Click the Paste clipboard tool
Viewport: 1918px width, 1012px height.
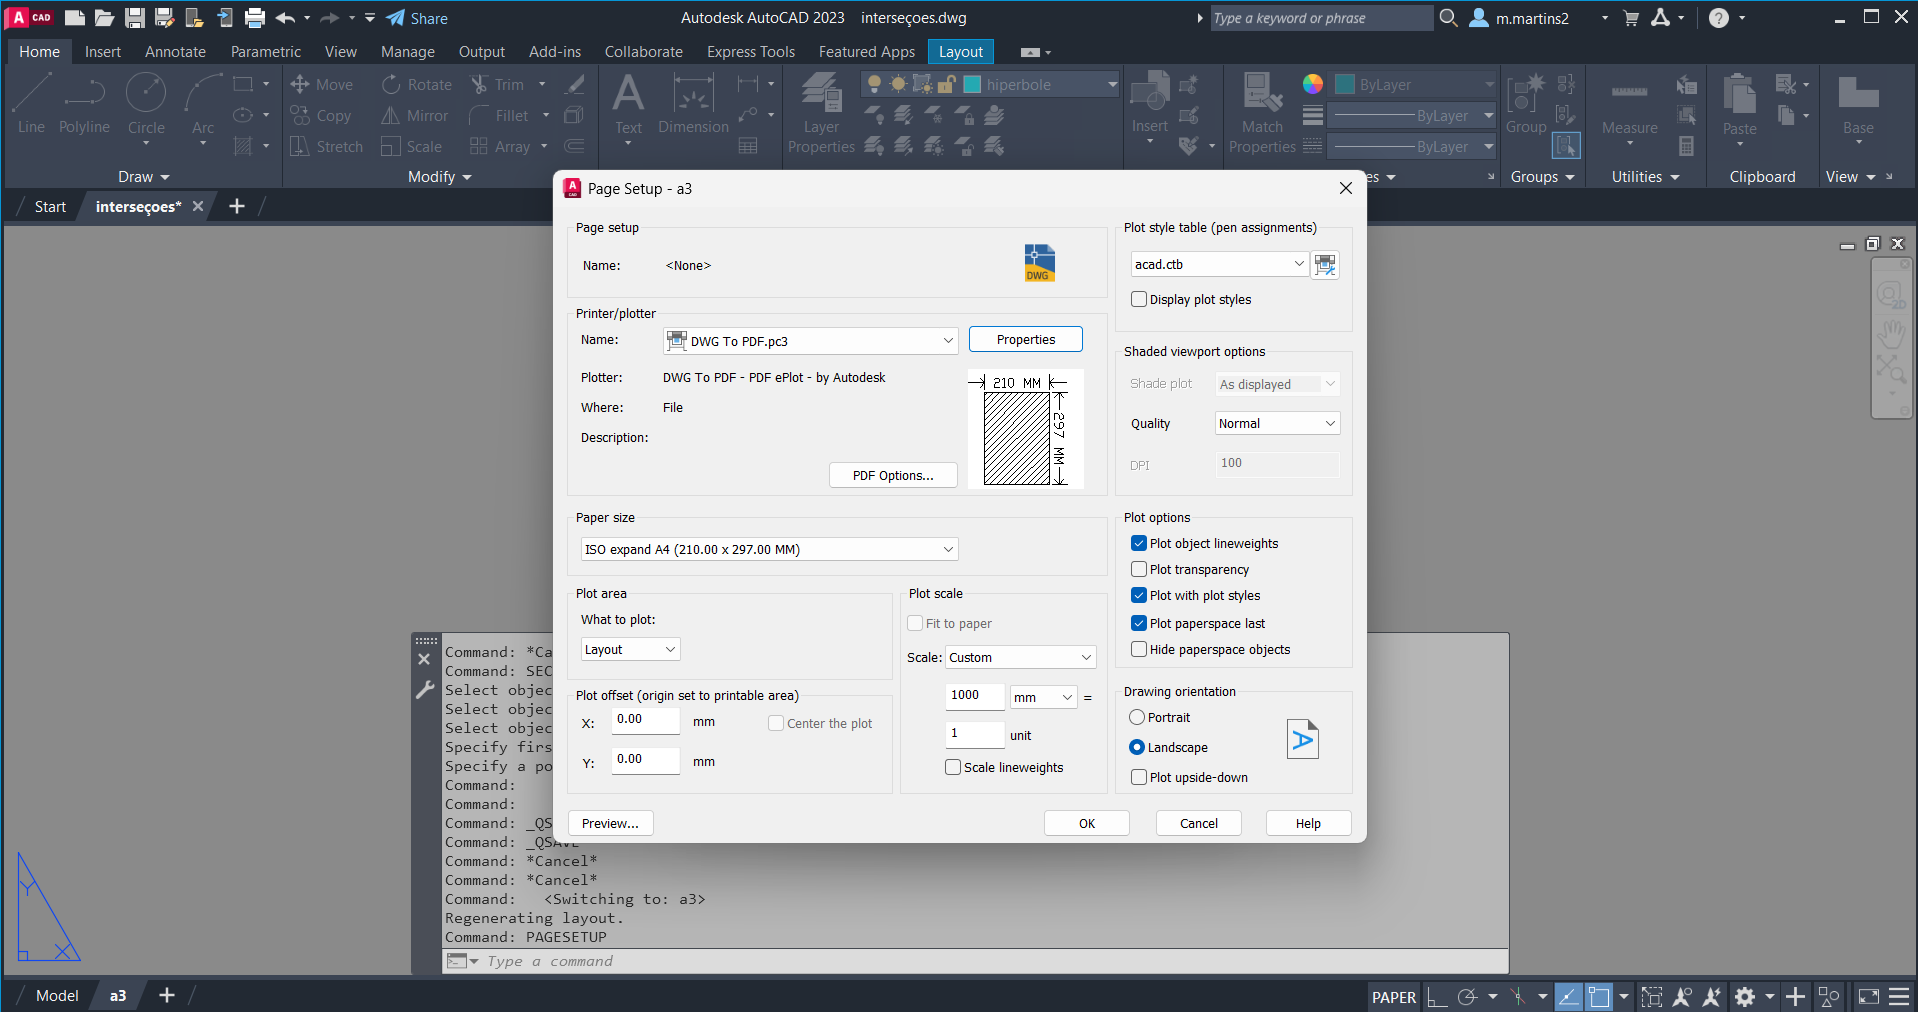tap(1740, 104)
